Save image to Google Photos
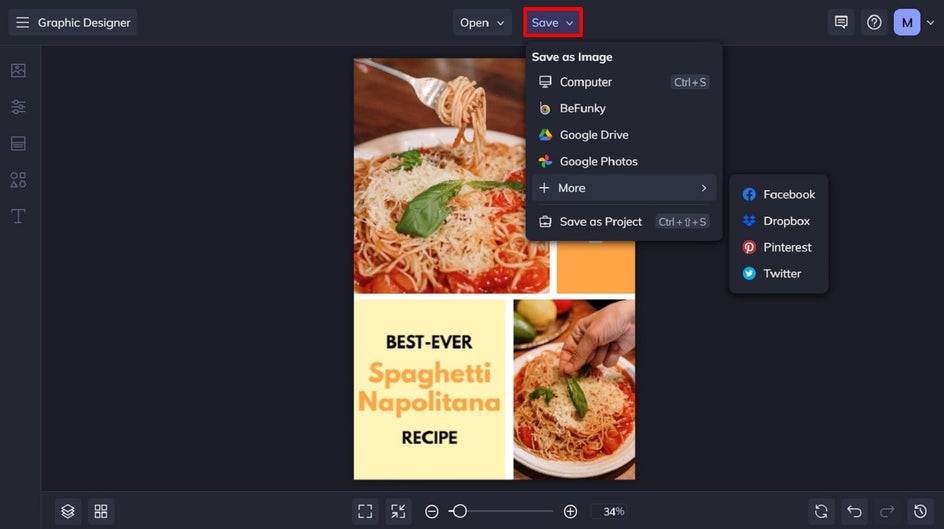 click(624, 161)
